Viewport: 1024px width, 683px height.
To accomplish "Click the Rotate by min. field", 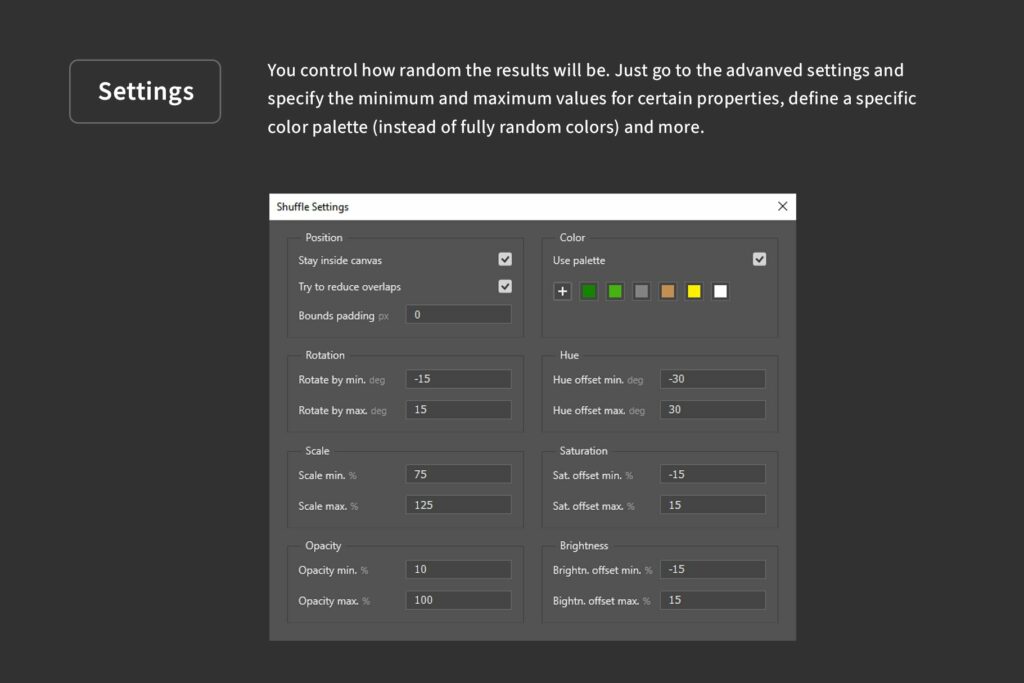I will (458, 378).
